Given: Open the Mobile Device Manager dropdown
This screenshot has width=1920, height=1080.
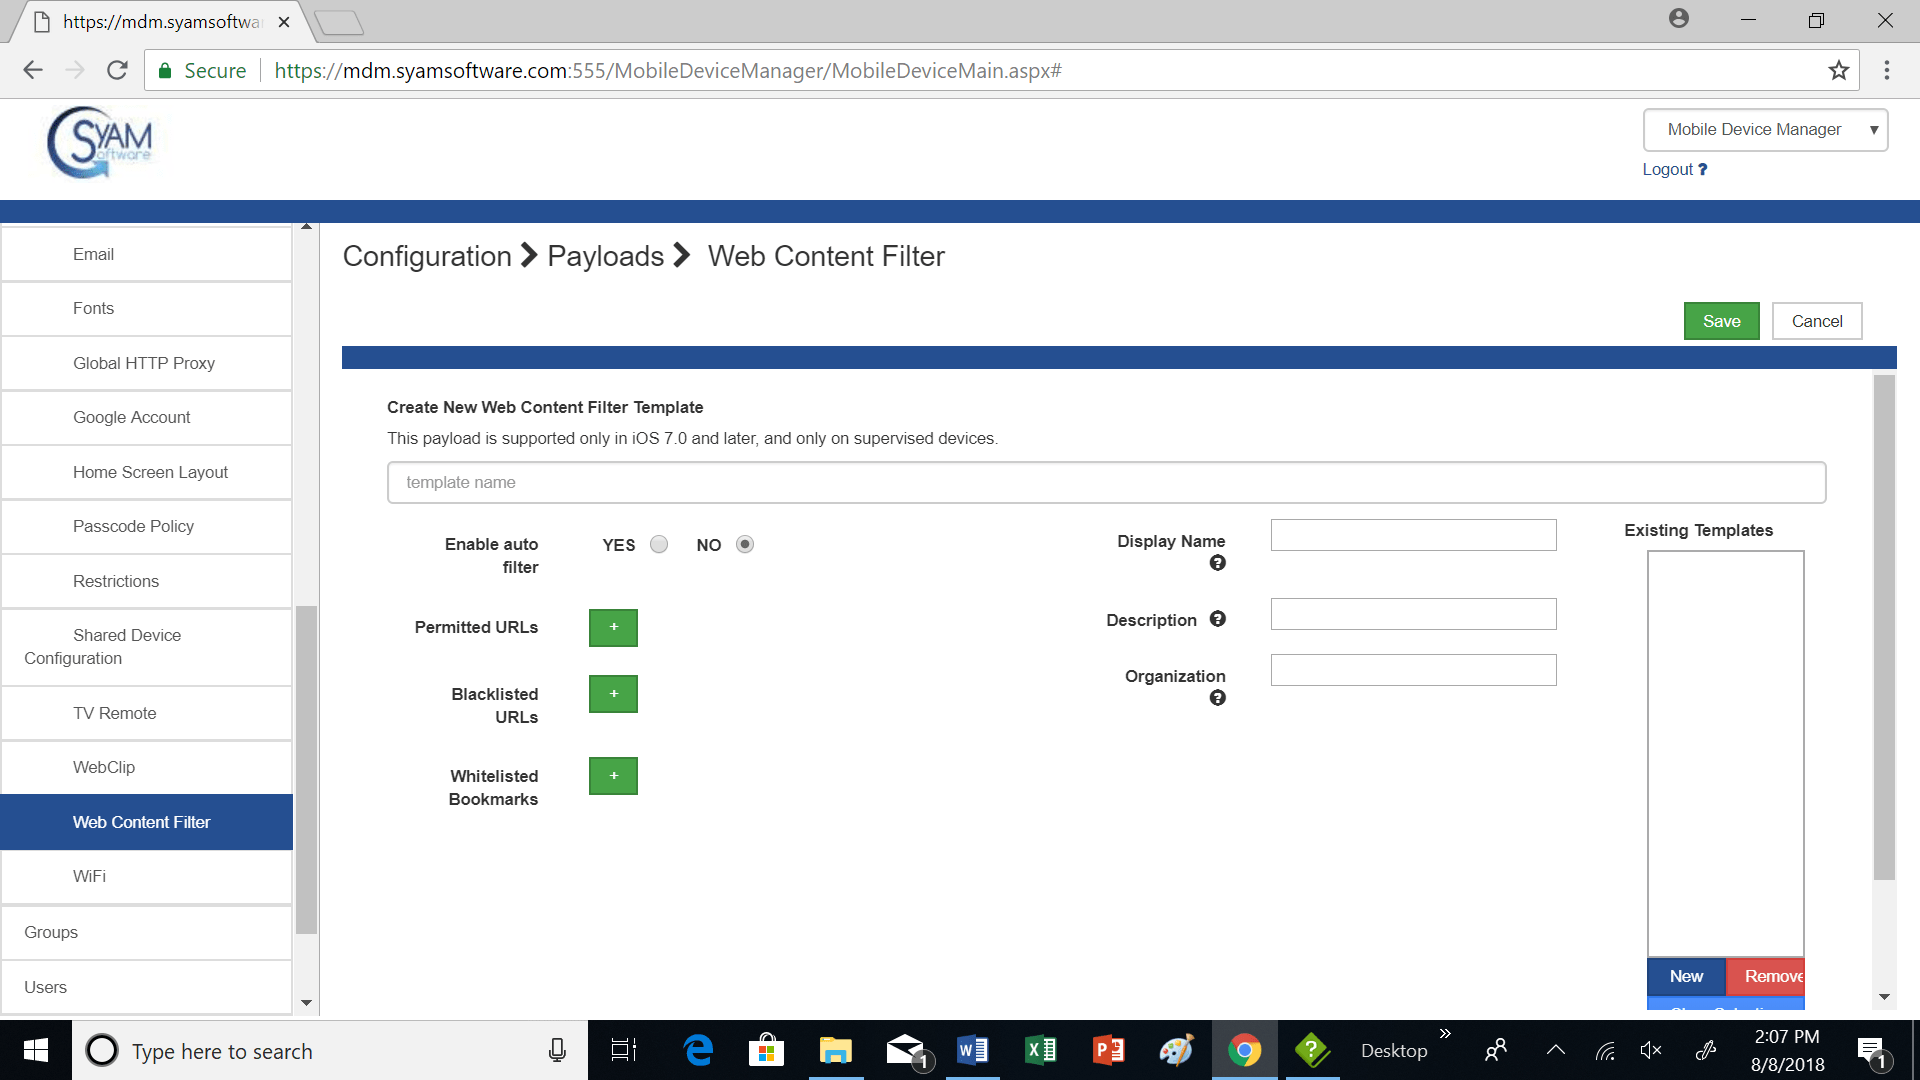Looking at the screenshot, I should point(1765,130).
